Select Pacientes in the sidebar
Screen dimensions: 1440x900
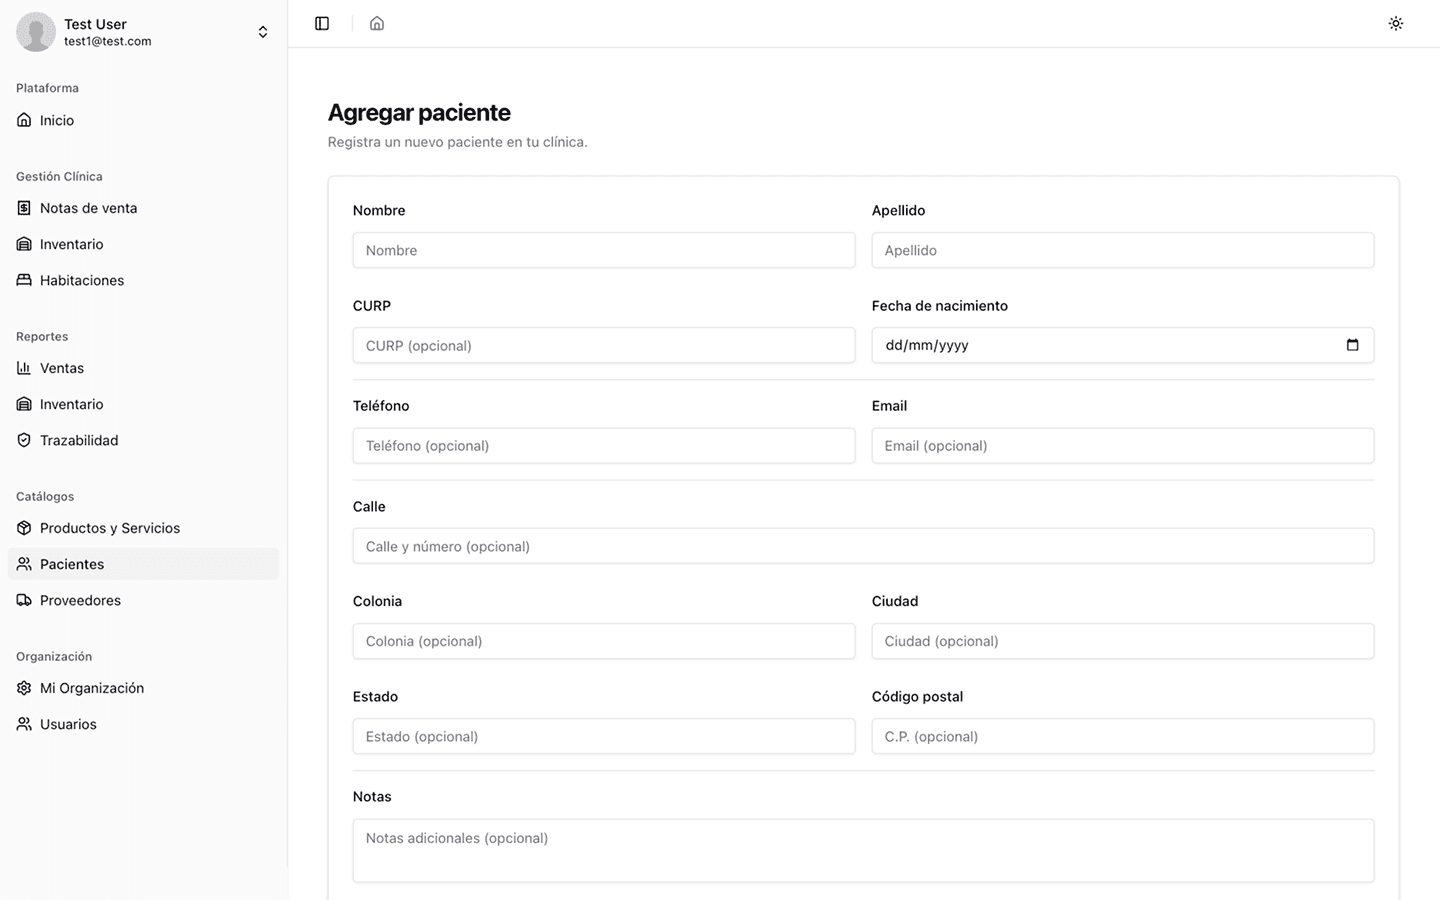click(x=72, y=564)
